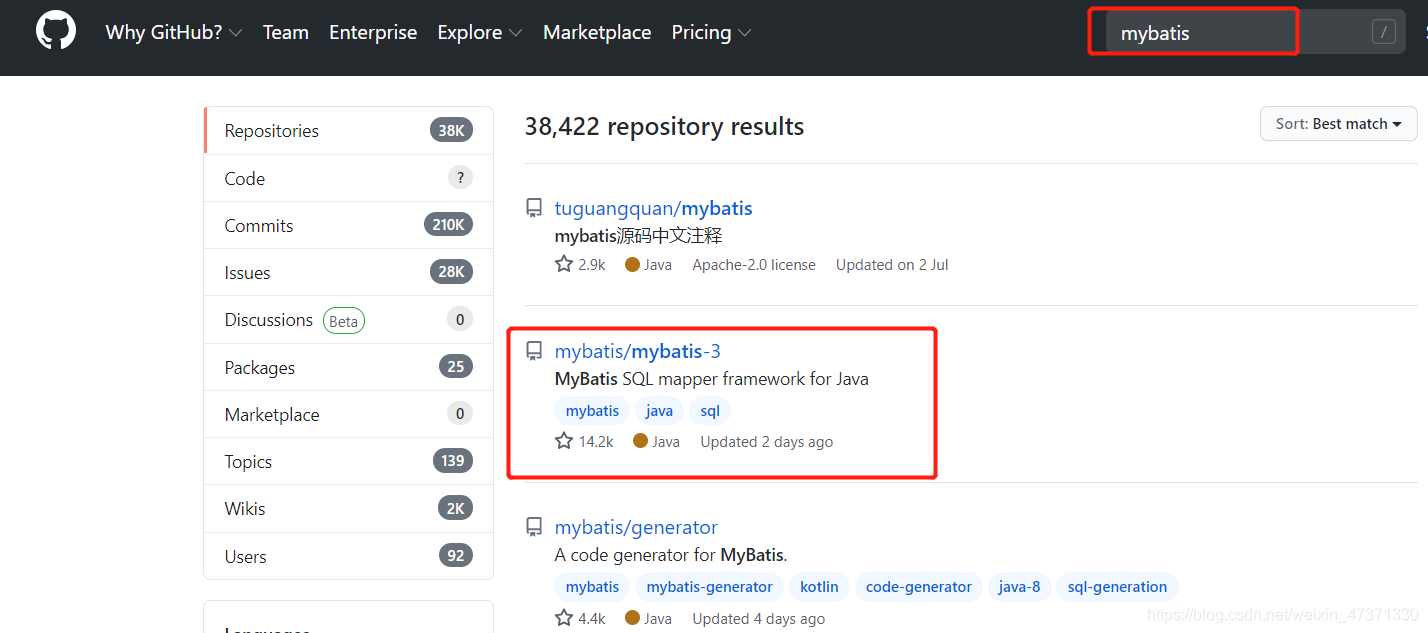Click the 38K Repositories count badge
Viewport: 1428px width, 633px height.
coord(451,131)
